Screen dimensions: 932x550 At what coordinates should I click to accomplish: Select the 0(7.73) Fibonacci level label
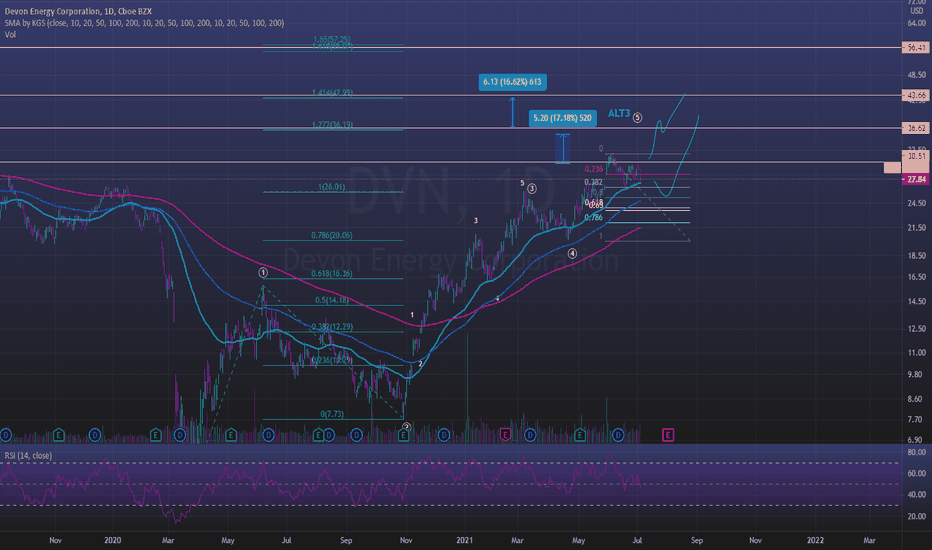click(x=332, y=414)
